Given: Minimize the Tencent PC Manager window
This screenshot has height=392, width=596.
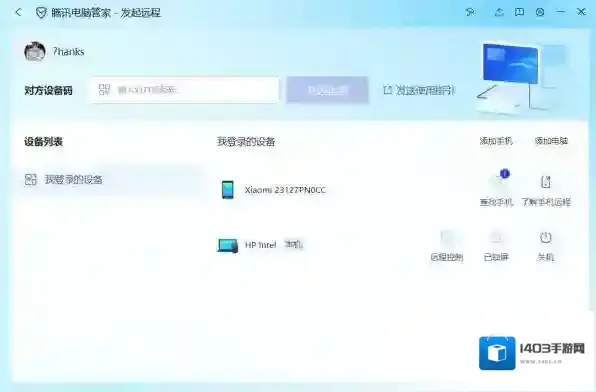Looking at the screenshot, I should click(x=560, y=12).
